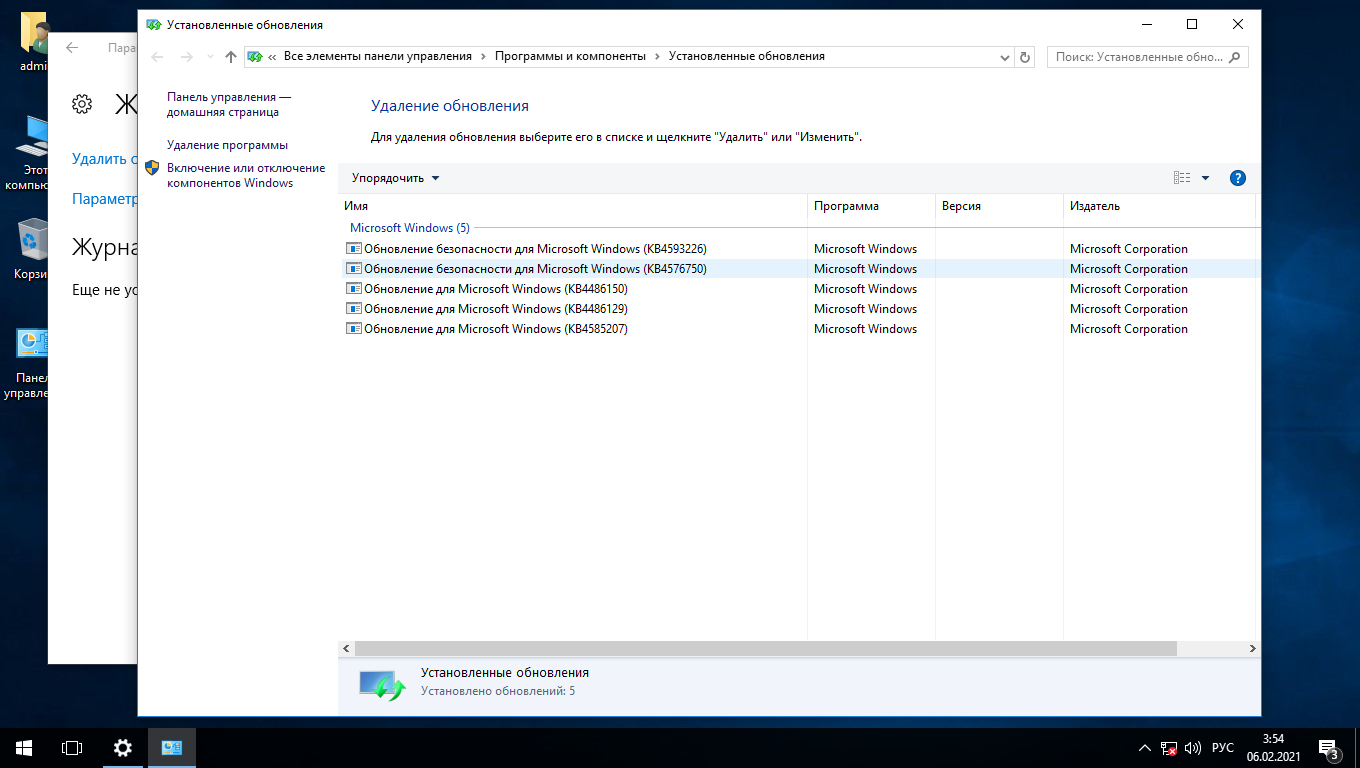
Task: Sort by the Имя column header
Action: 573,206
